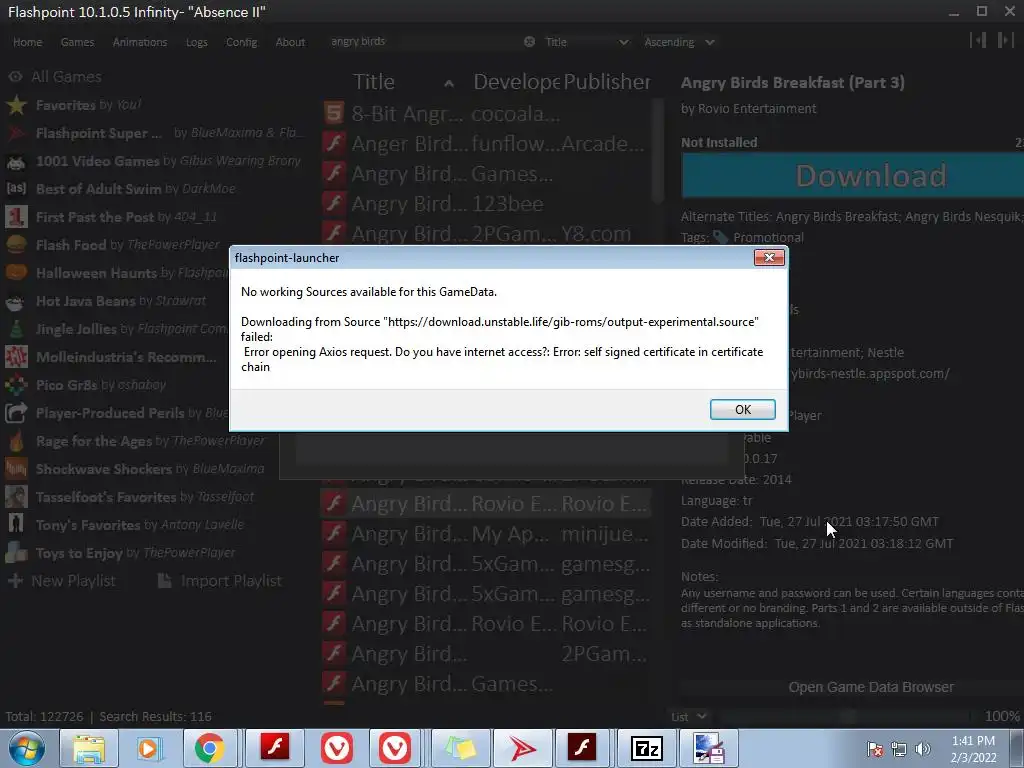Open the taskbar clock showing 1:41 PM
The width and height of the screenshot is (1024, 768).
[x=974, y=749]
